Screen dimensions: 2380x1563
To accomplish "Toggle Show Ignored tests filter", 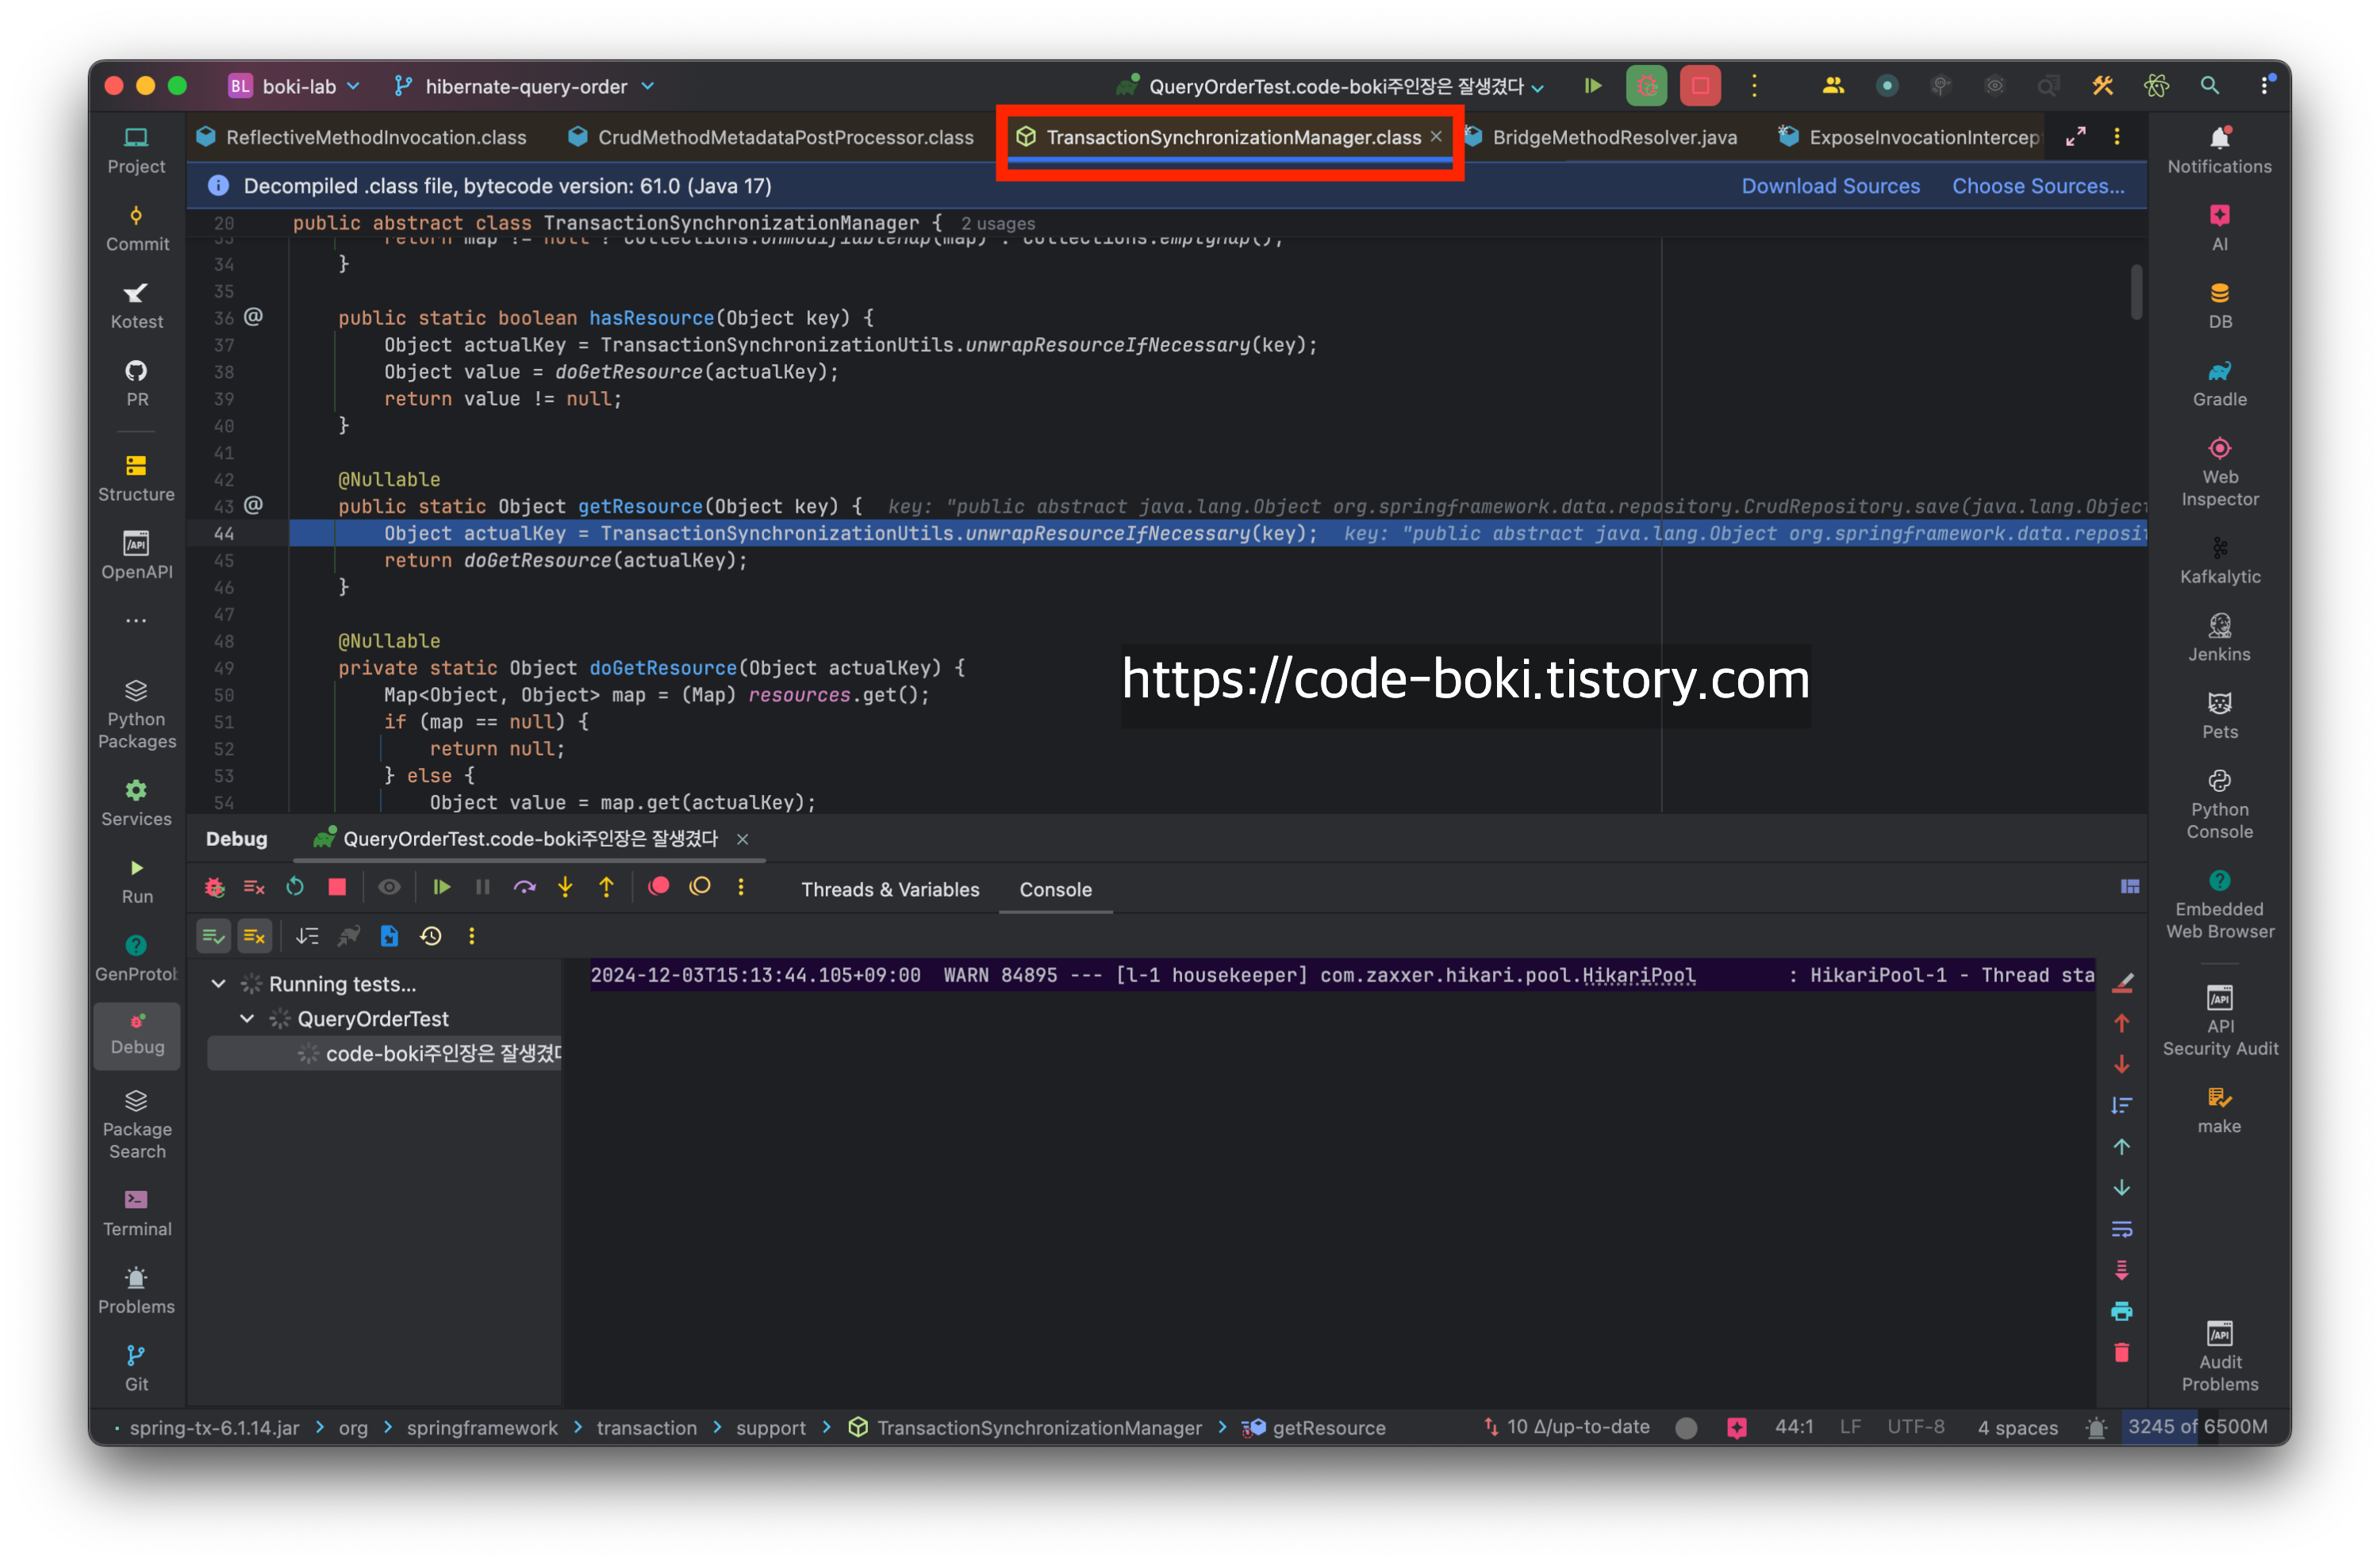I will [x=254, y=937].
